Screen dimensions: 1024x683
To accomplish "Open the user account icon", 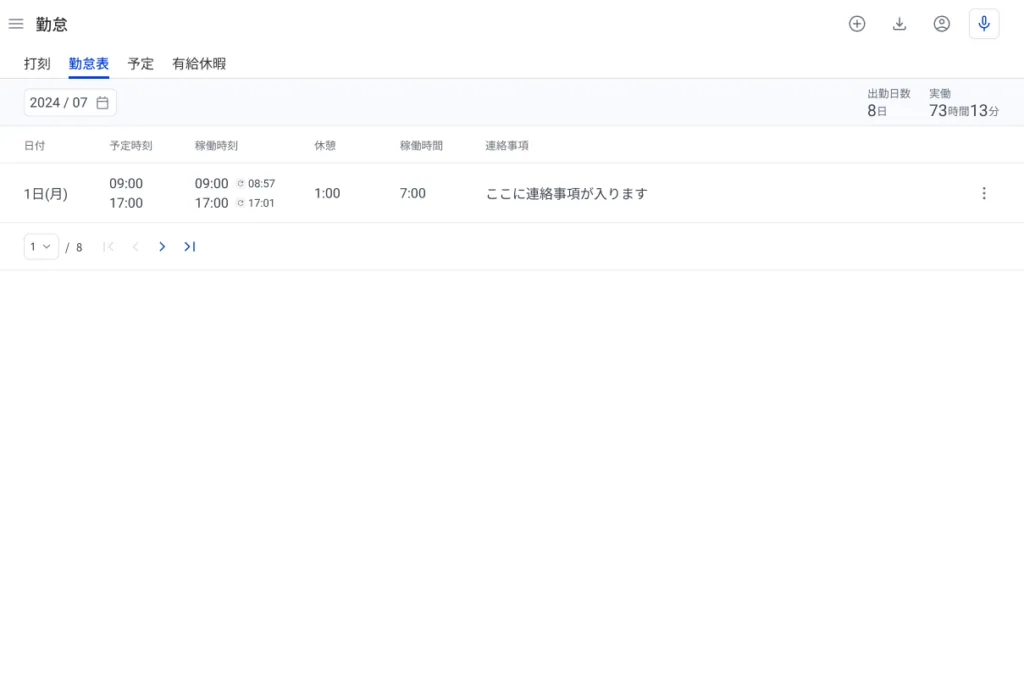I will click(942, 24).
